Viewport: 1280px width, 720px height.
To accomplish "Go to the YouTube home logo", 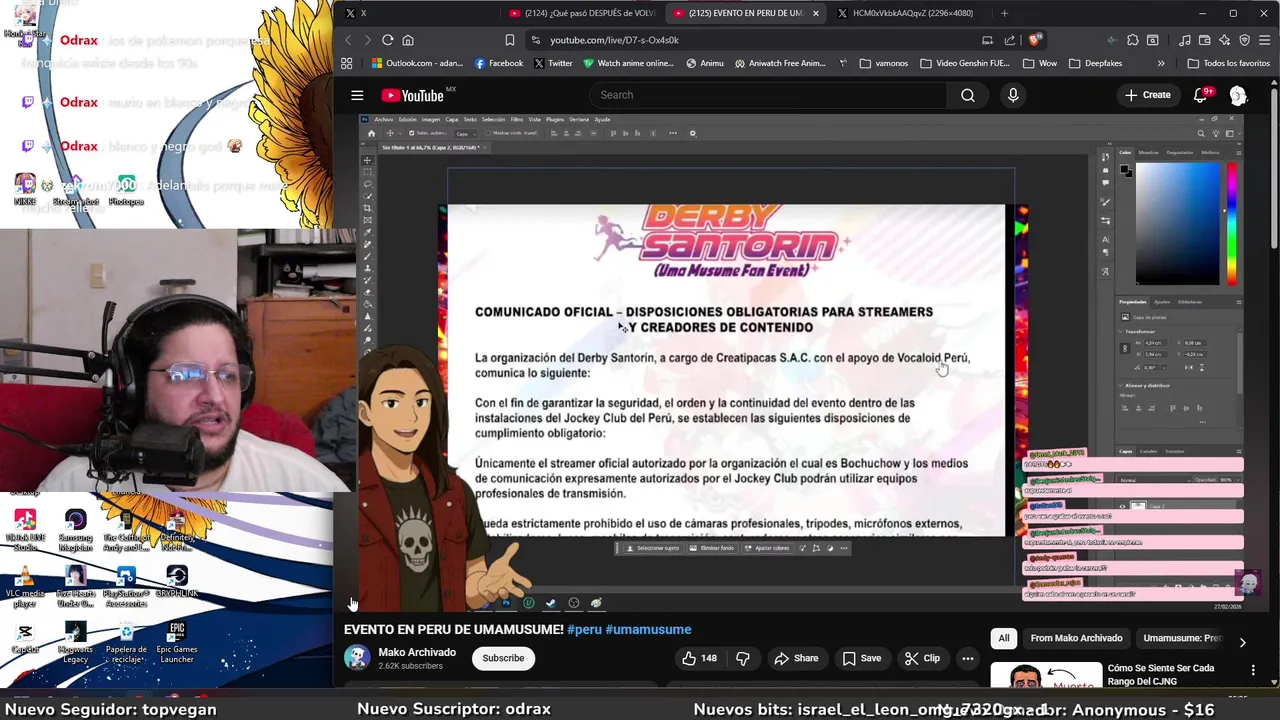I will (x=412, y=95).
